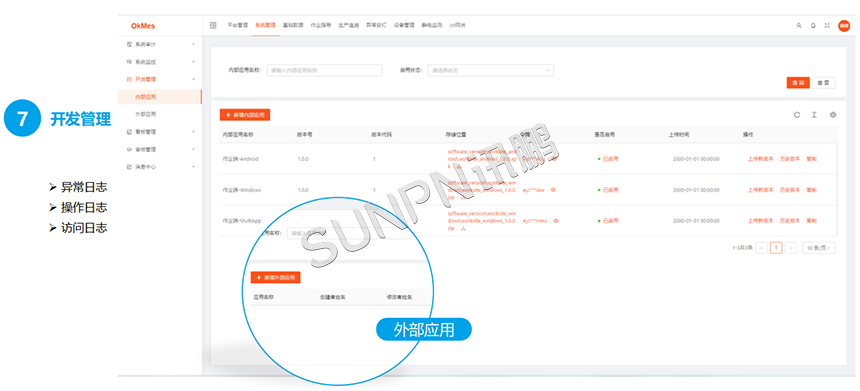Open 系统管理 top menu
Screen dimensions: 860x391
point(265,25)
